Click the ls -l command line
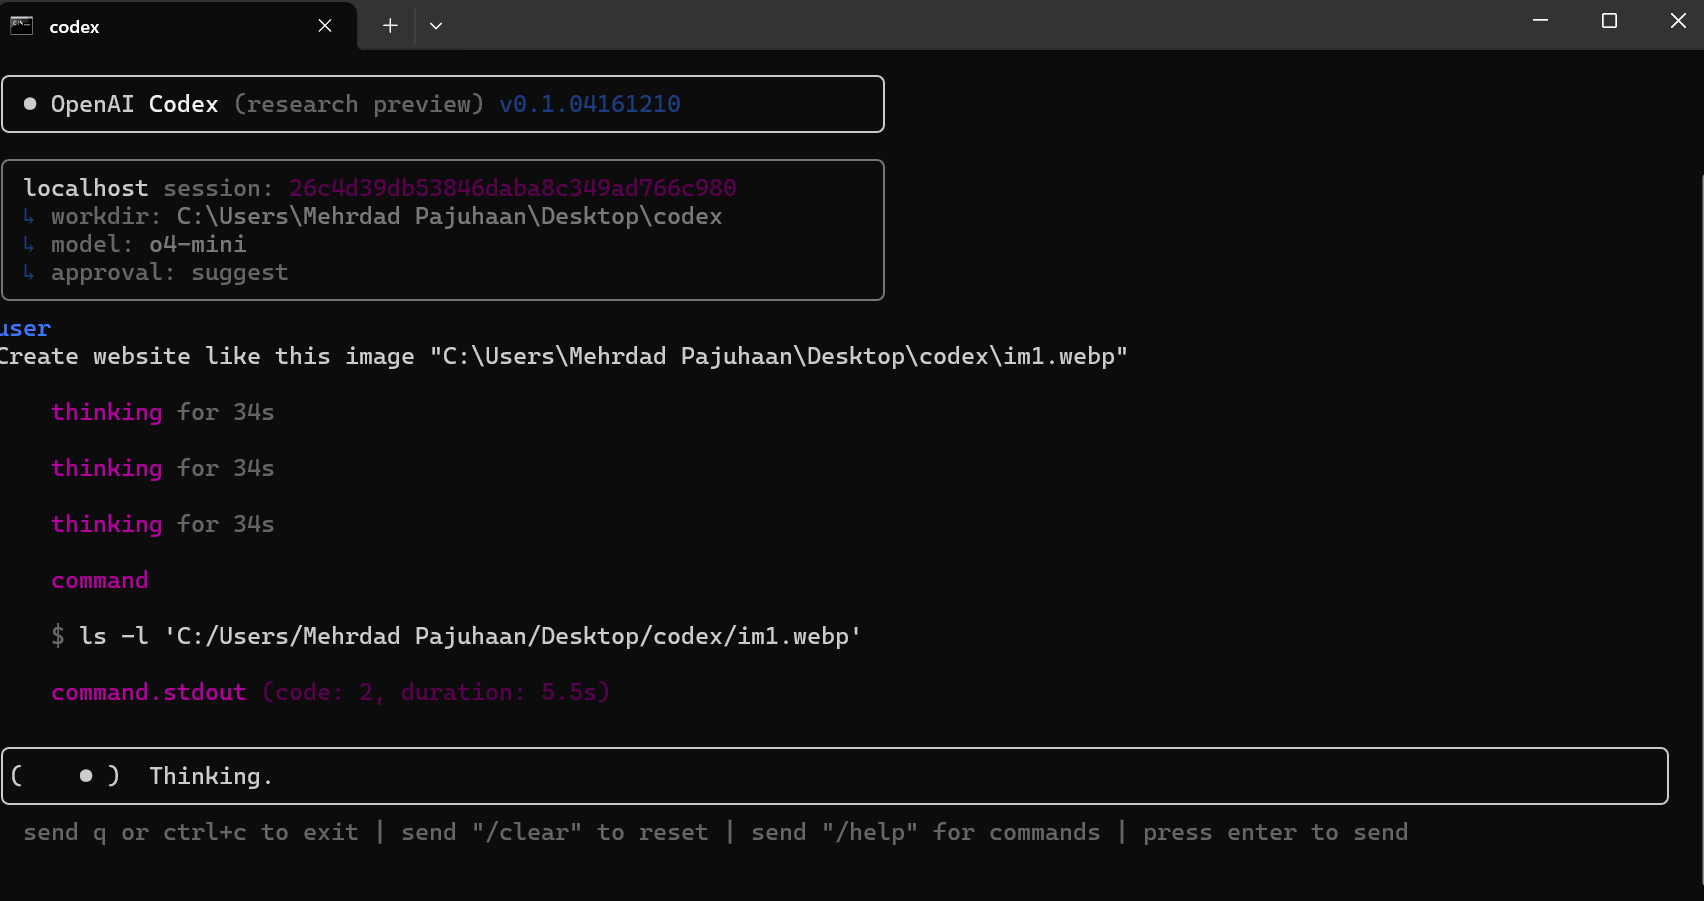 click(456, 636)
